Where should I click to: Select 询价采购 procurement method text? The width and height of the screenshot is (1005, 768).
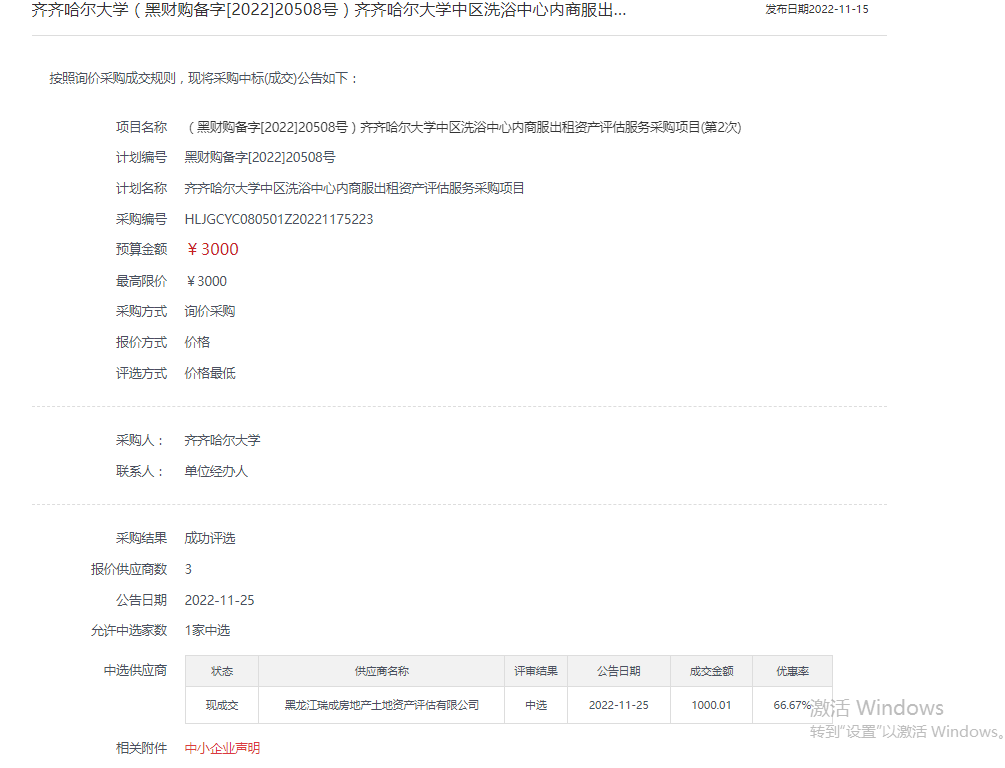[210, 311]
